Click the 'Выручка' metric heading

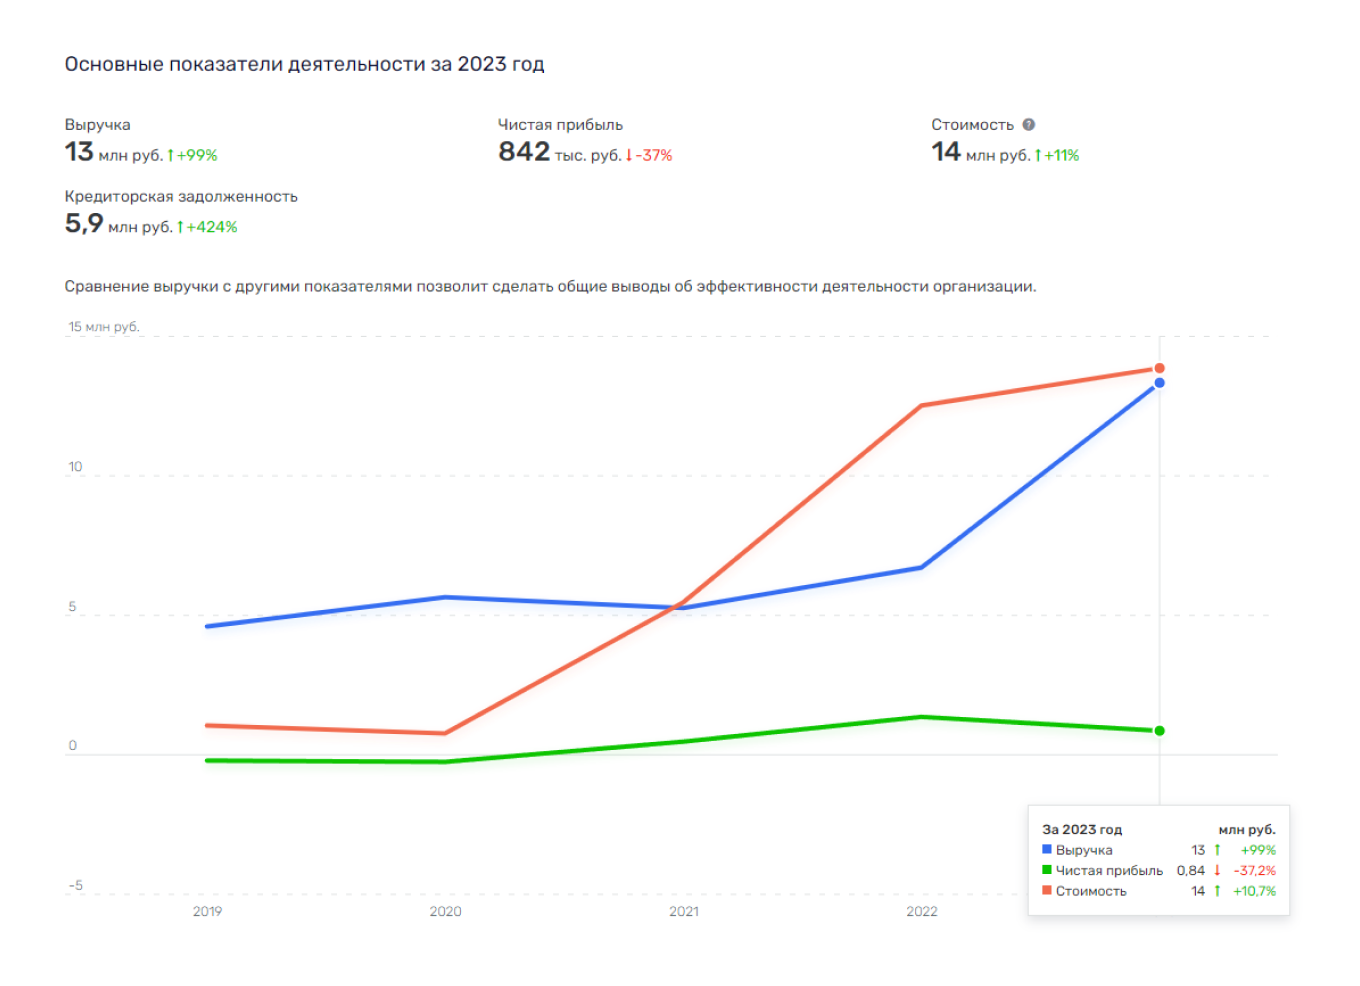tap(98, 125)
